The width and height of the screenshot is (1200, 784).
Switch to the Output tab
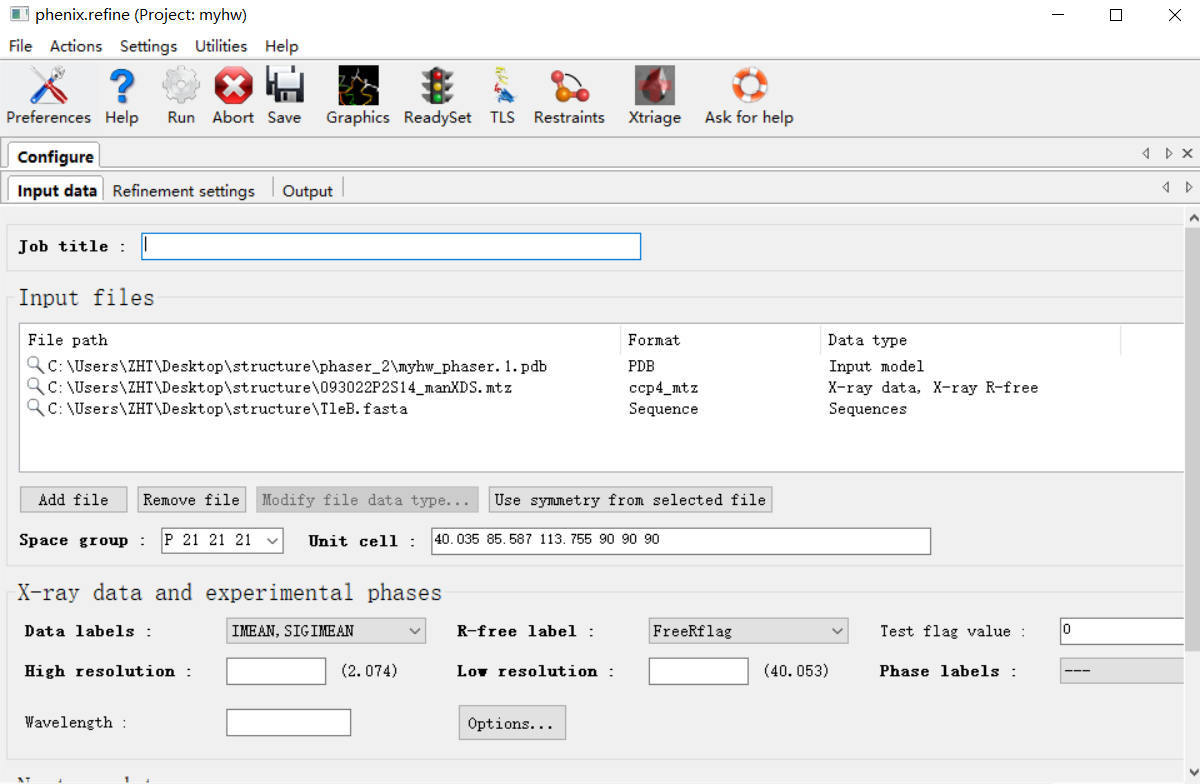point(307,190)
